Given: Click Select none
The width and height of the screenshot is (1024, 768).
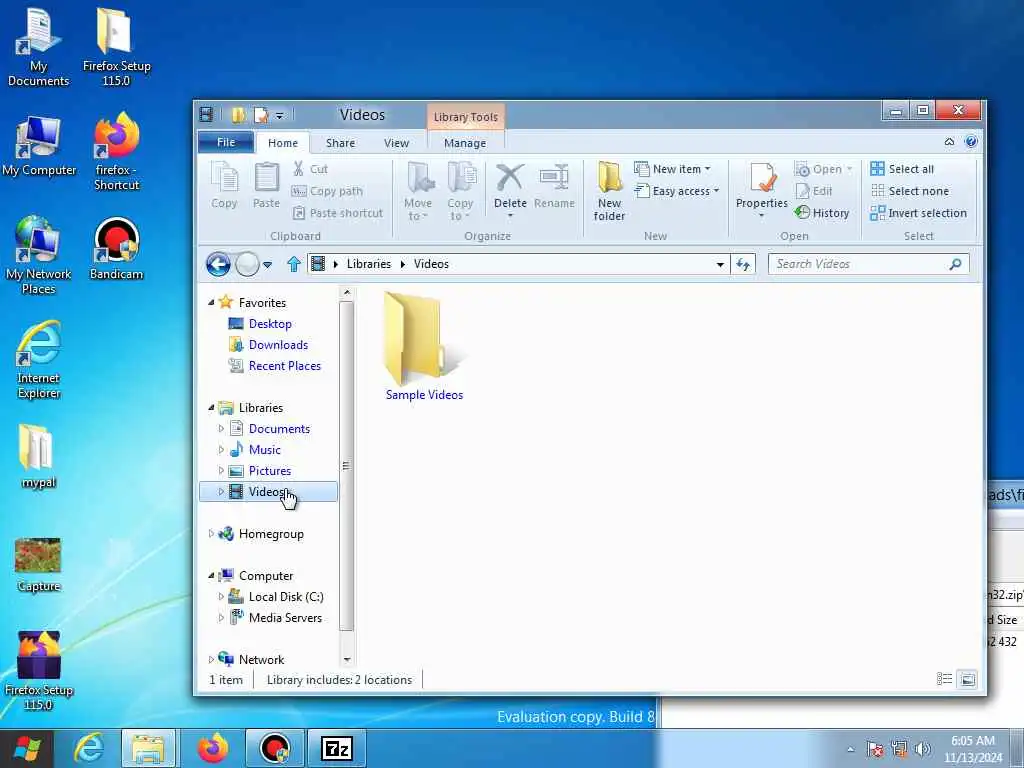Looking at the screenshot, I should tap(910, 191).
